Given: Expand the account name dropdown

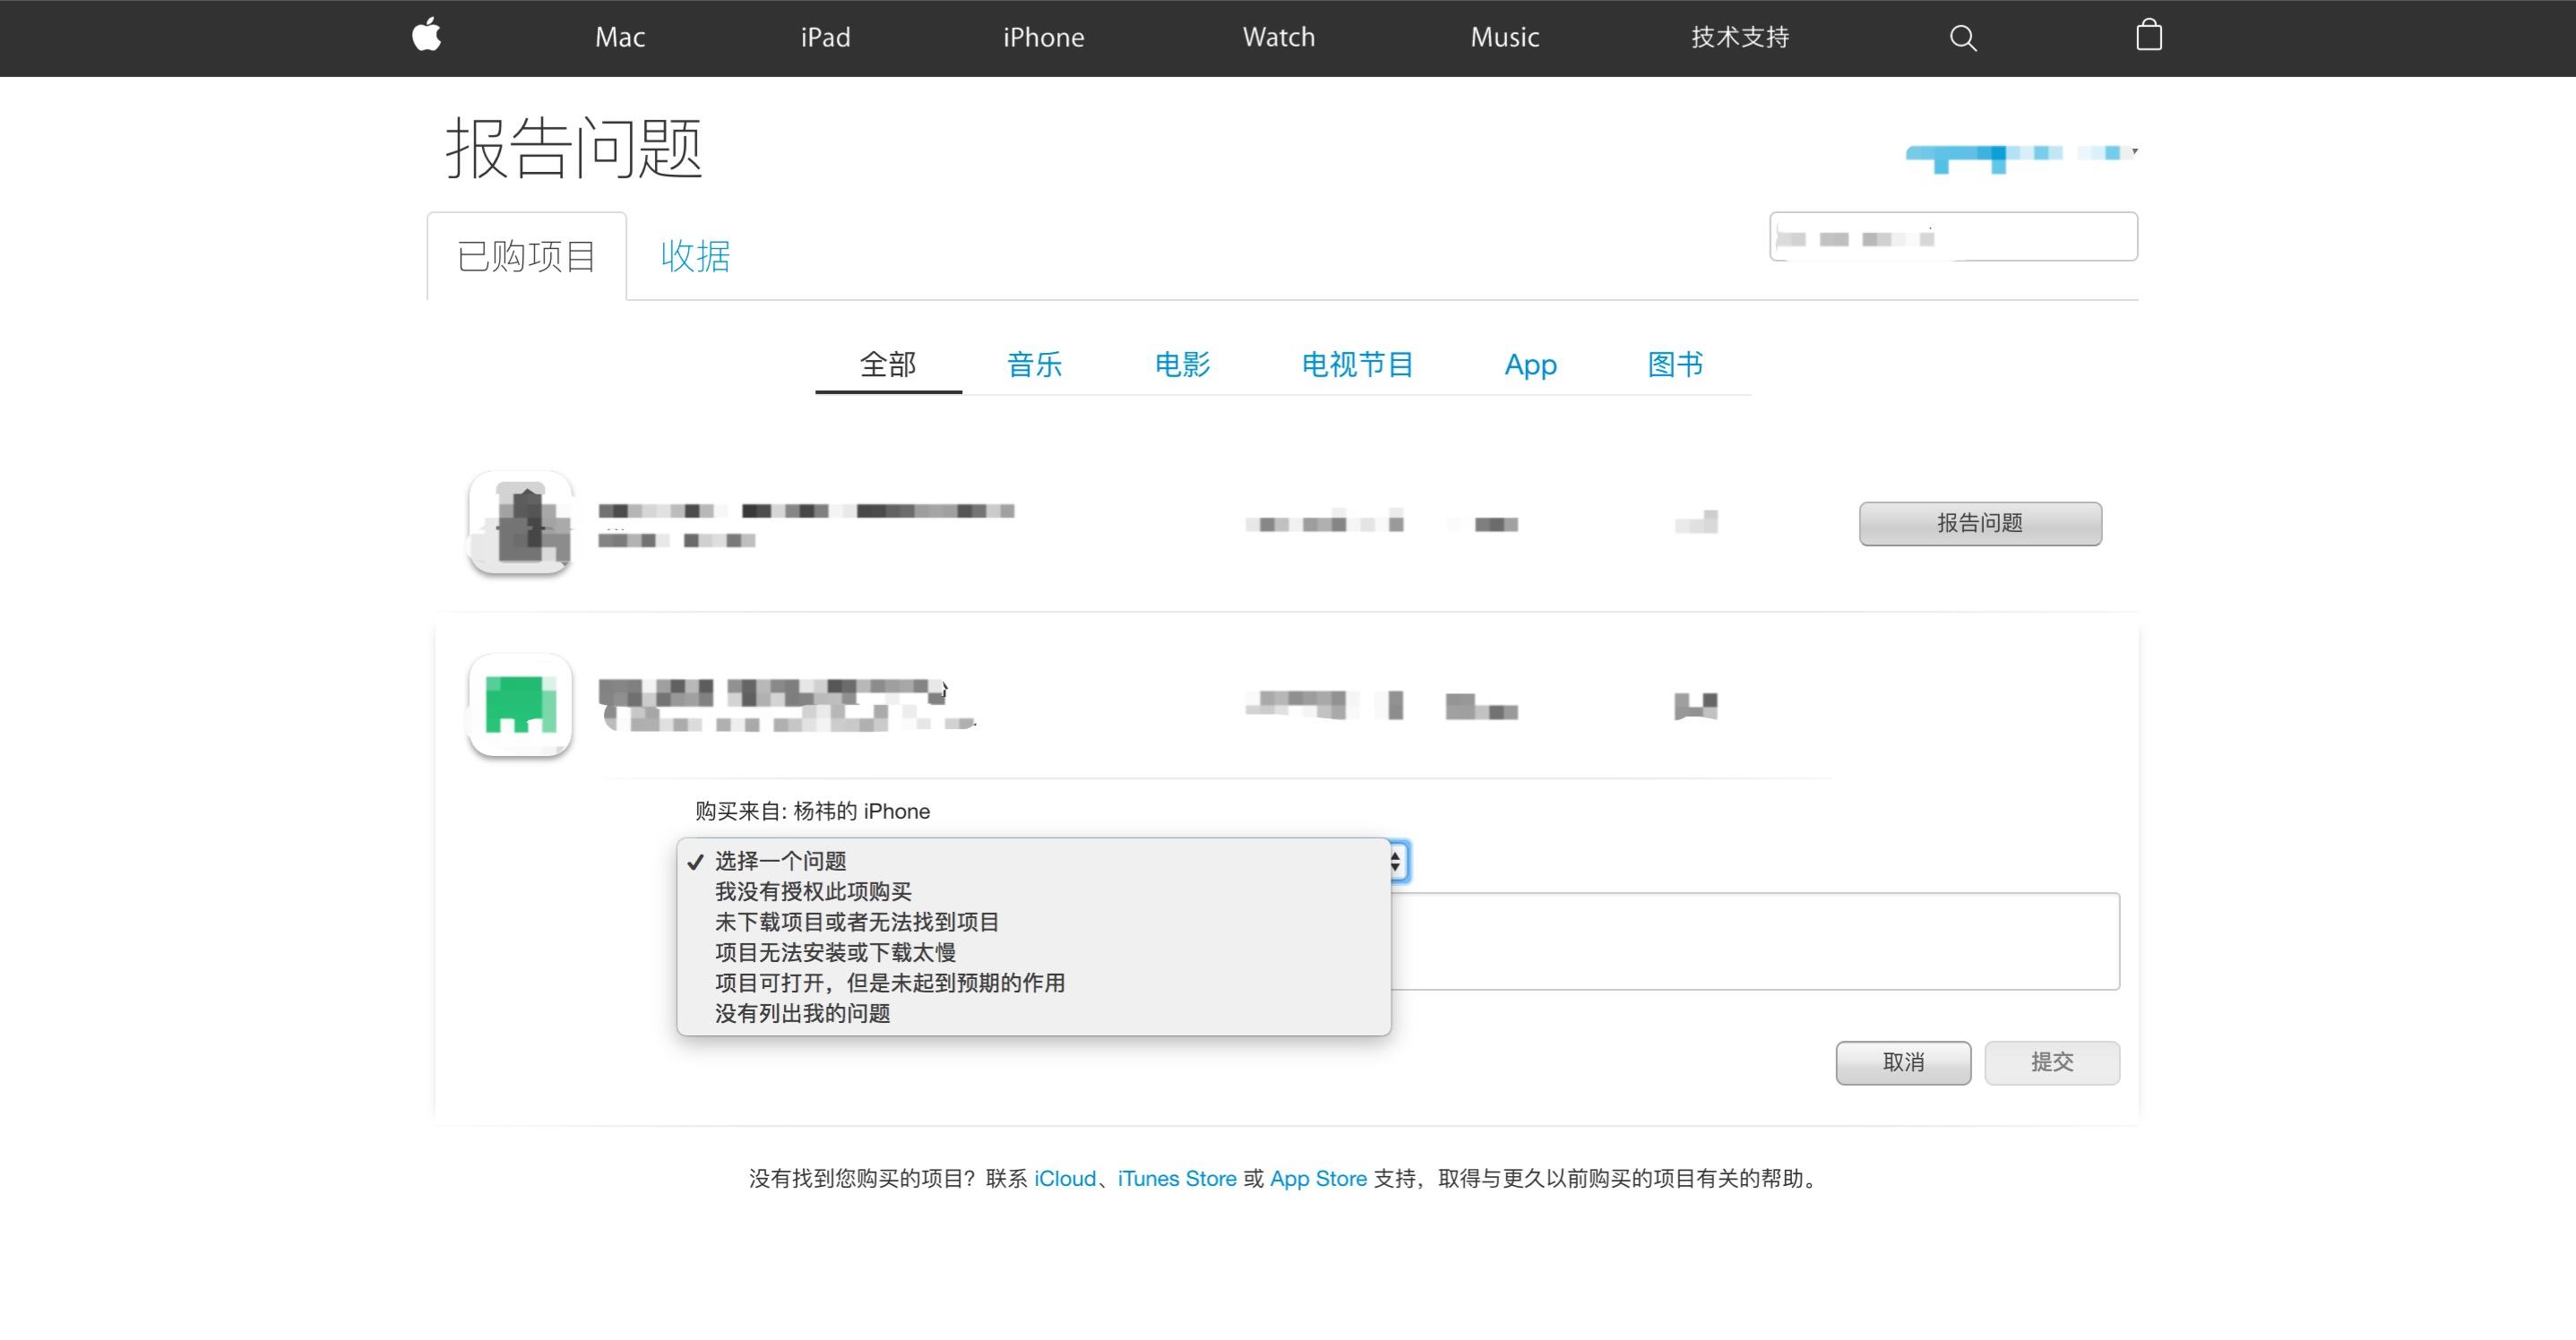Looking at the screenshot, I should [x=2021, y=154].
